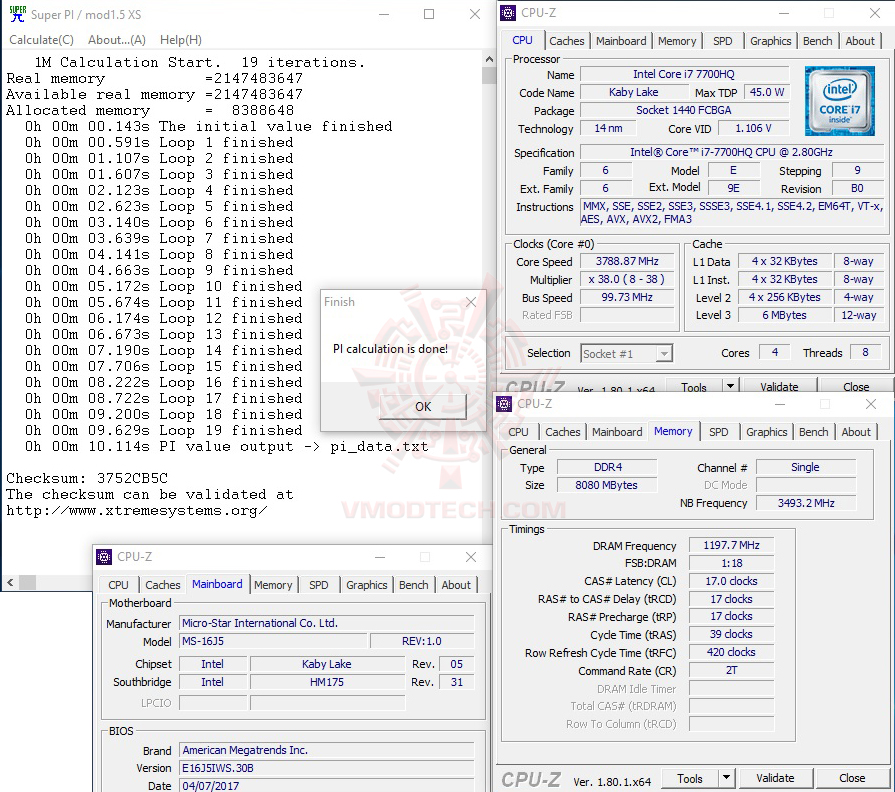Open the About menu in Super PI
895x792 pixels.
(x=119, y=39)
